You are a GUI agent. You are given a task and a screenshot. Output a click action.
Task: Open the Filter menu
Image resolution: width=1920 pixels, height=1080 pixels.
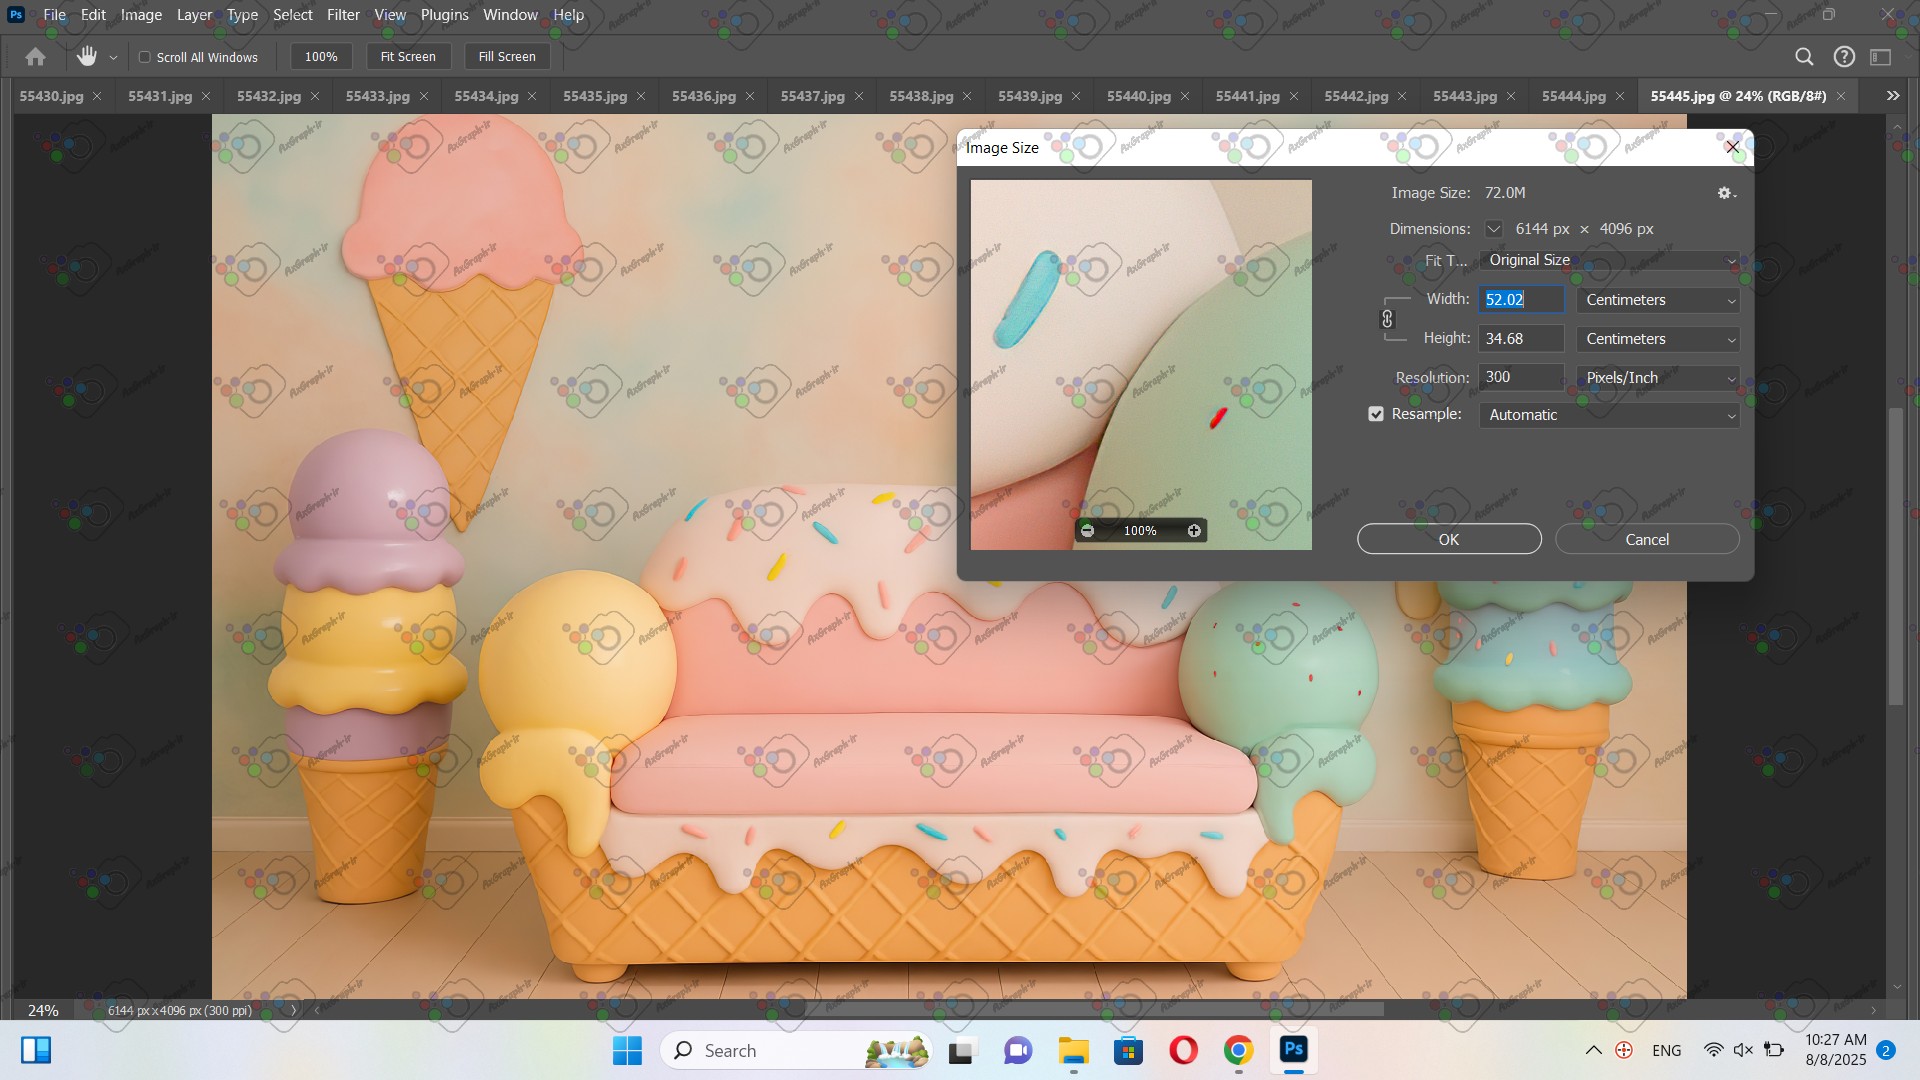click(x=343, y=15)
